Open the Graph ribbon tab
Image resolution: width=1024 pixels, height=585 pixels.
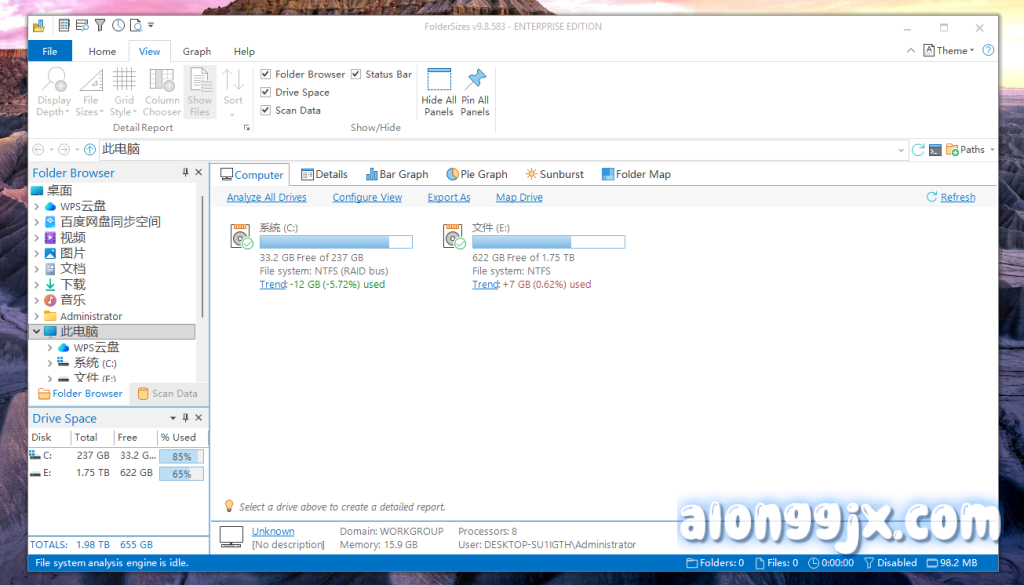[197, 51]
